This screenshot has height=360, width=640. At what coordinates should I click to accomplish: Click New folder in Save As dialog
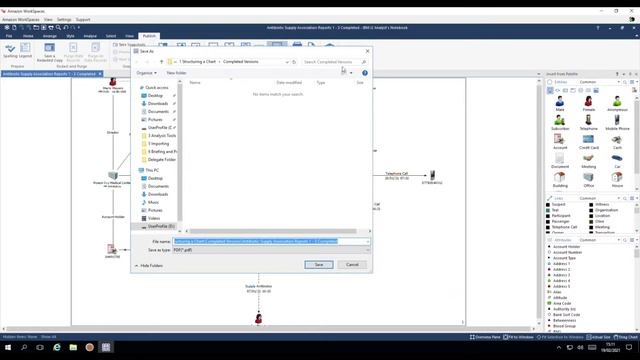176,73
